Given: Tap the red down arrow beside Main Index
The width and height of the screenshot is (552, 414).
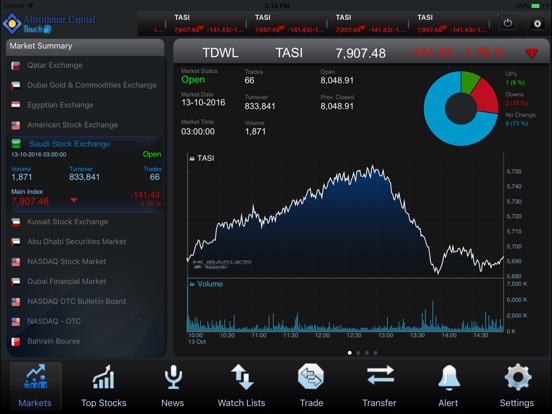Looking at the screenshot, I should click(x=74, y=200).
